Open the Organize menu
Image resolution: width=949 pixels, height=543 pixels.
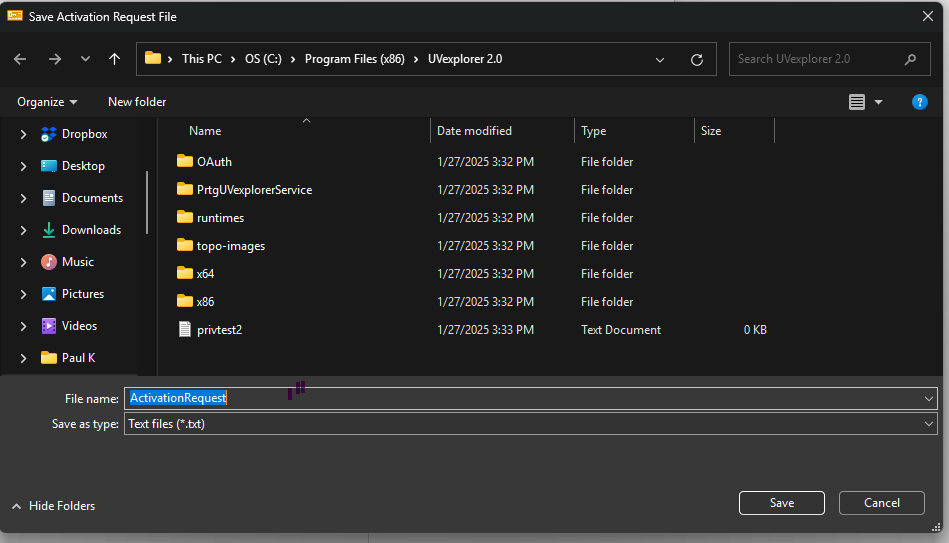coord(47,102)
